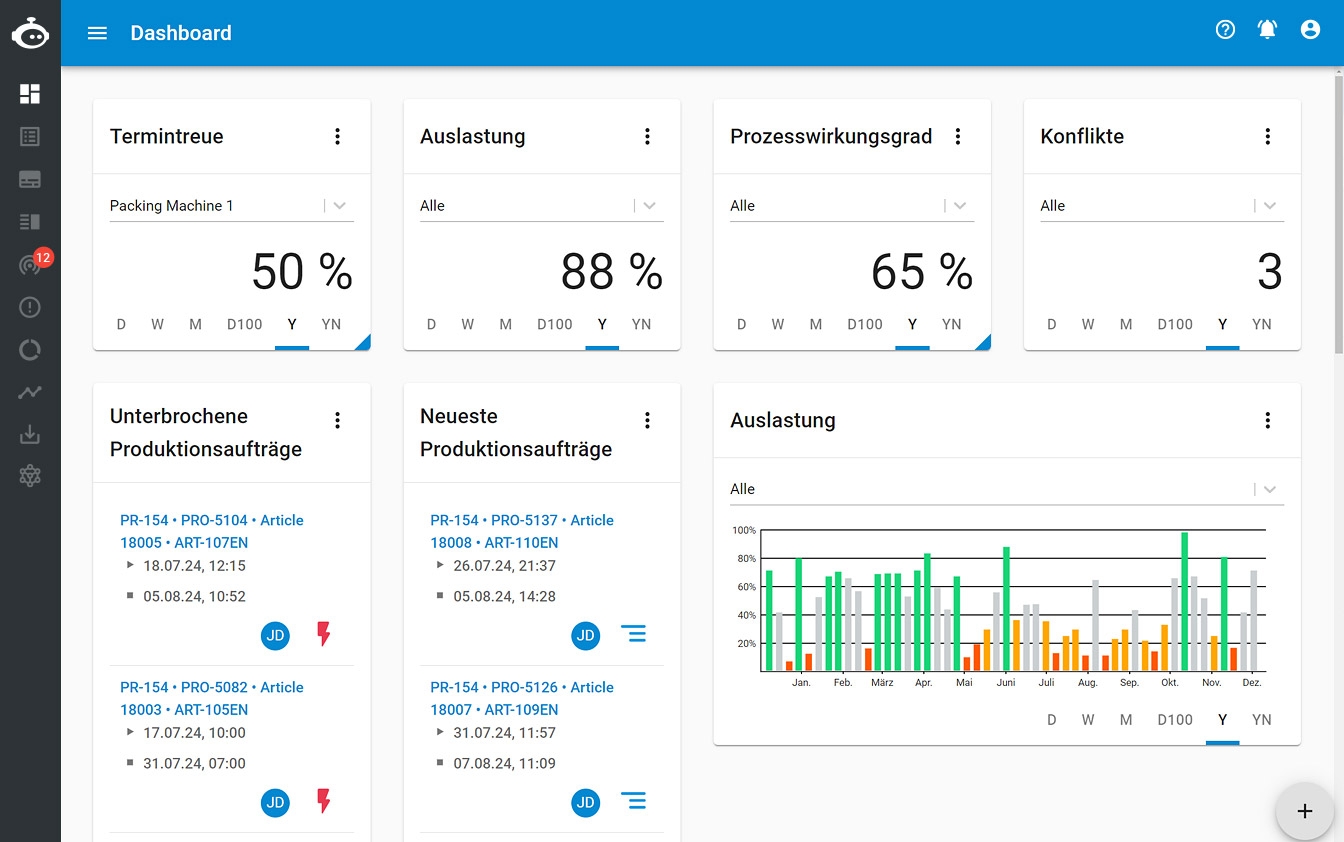Click the floating plus add button

click(1304, 811)
